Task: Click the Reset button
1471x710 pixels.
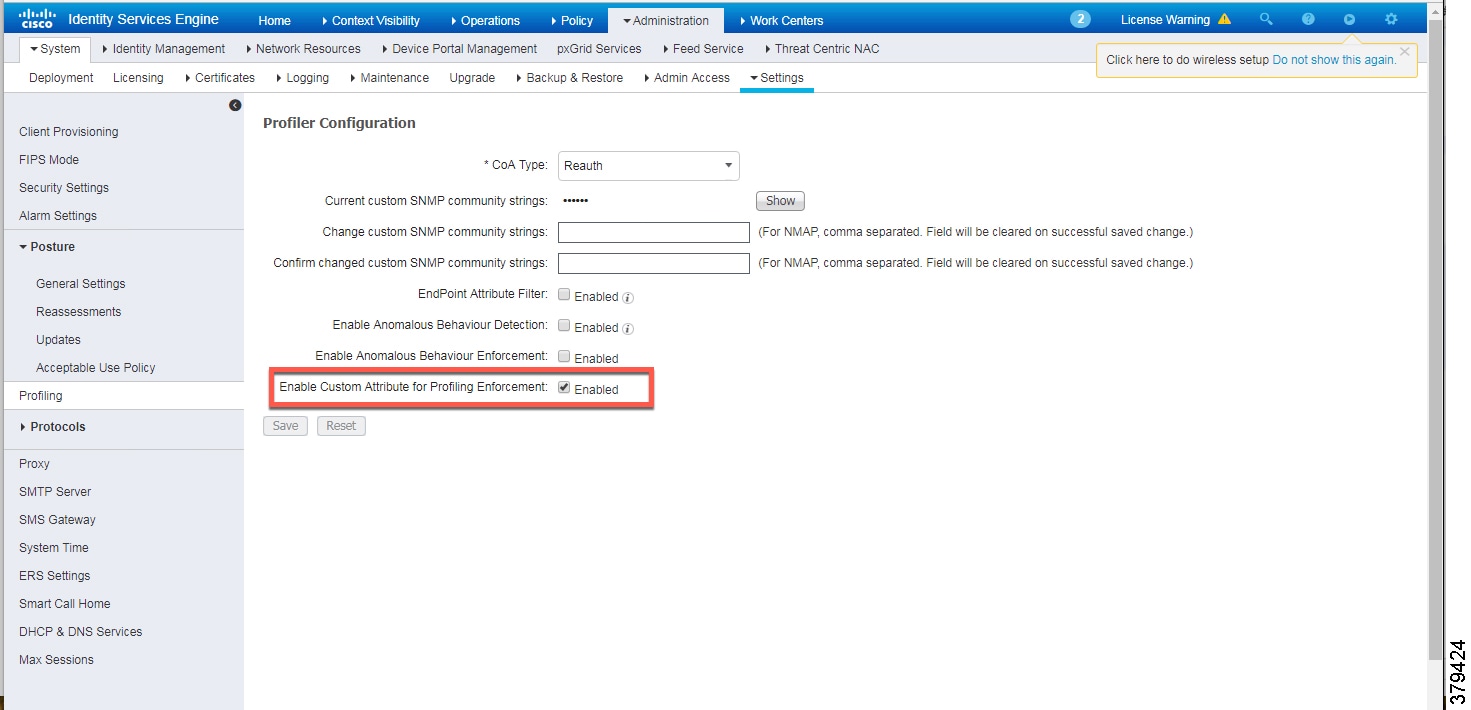Action: (x=341, y=426)
